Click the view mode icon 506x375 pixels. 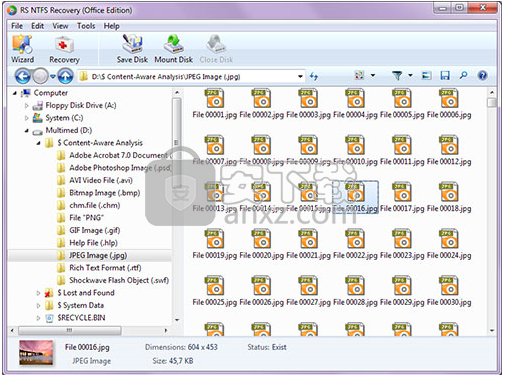pos(359,76)
